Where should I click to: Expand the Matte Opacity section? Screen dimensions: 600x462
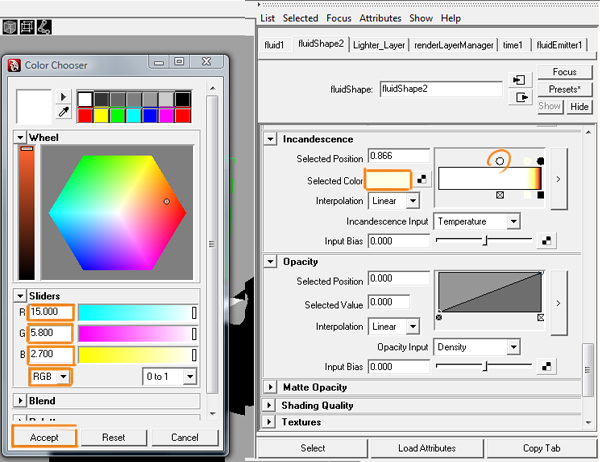(270, 387)
